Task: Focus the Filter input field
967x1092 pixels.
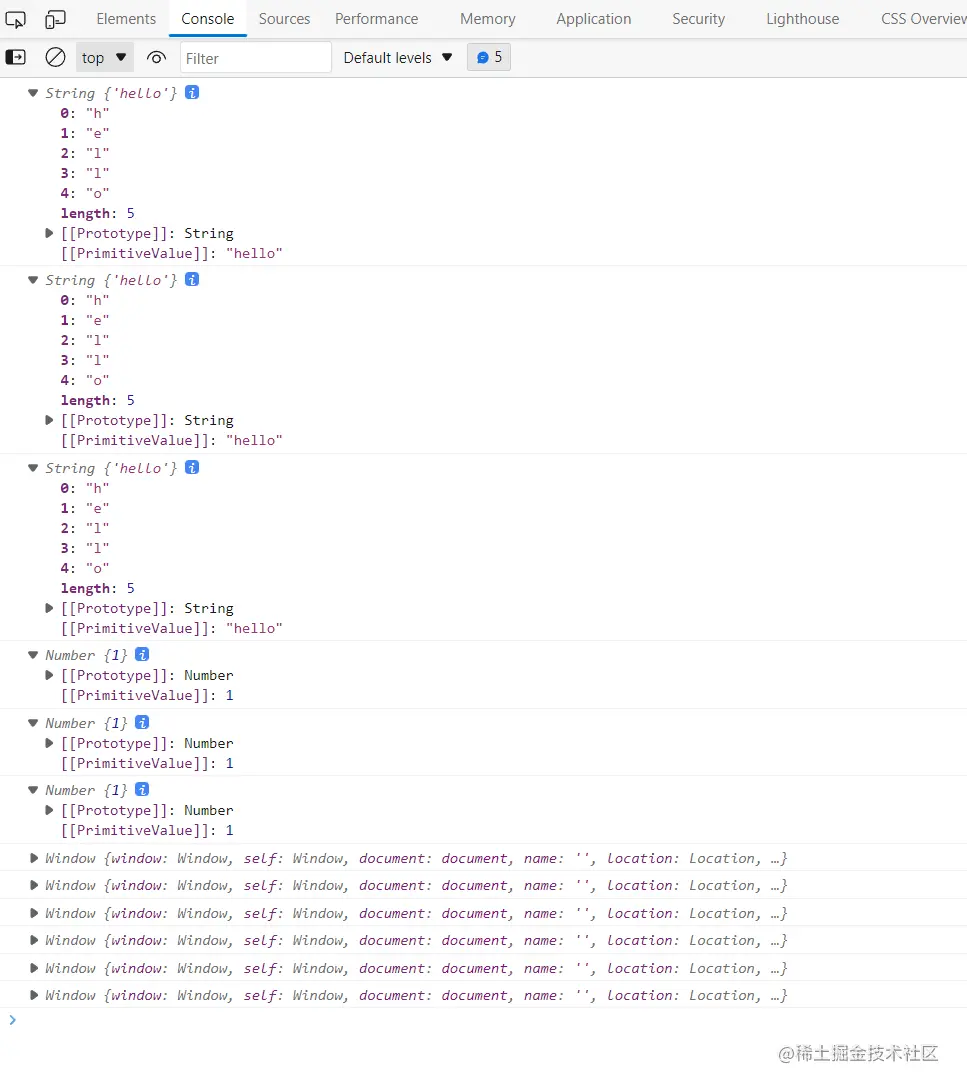Action: tap(255, 58)
